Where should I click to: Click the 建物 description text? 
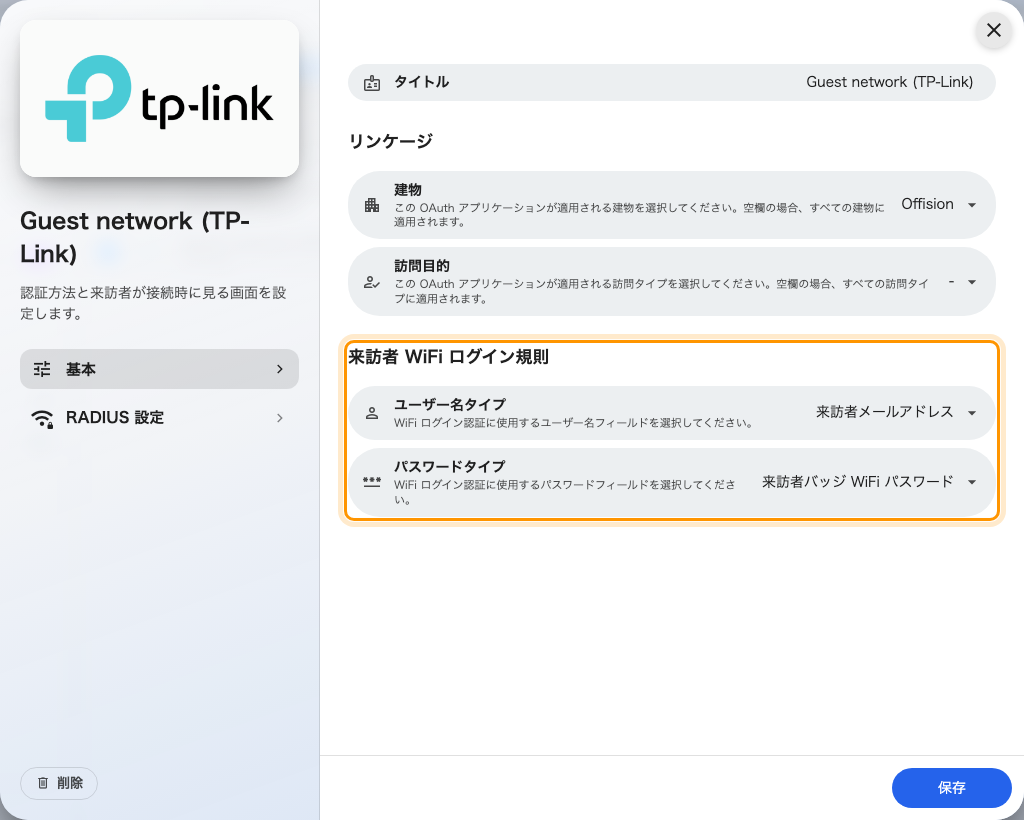click(639, 215)
